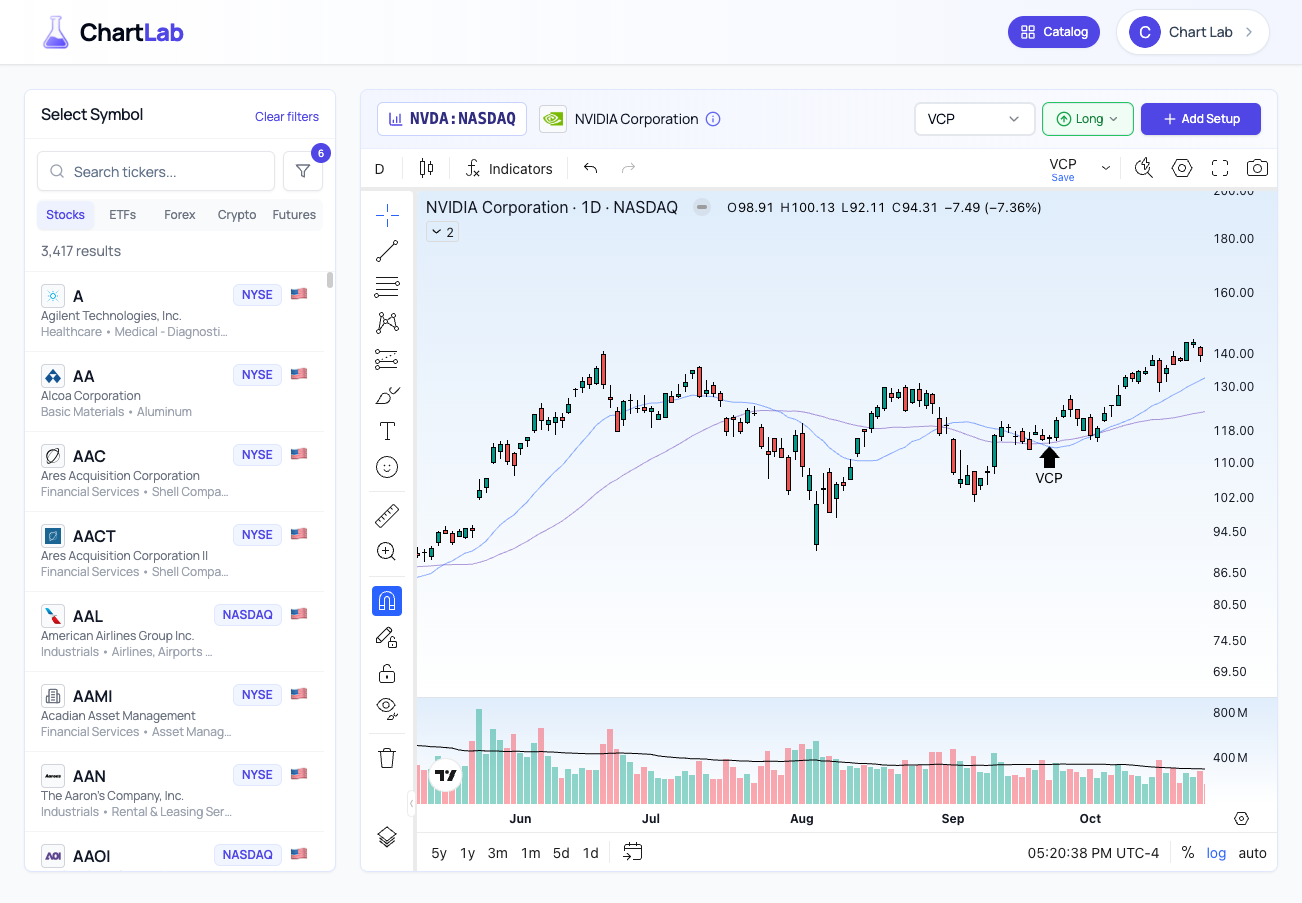Set the range to 1m

point(530,853)
